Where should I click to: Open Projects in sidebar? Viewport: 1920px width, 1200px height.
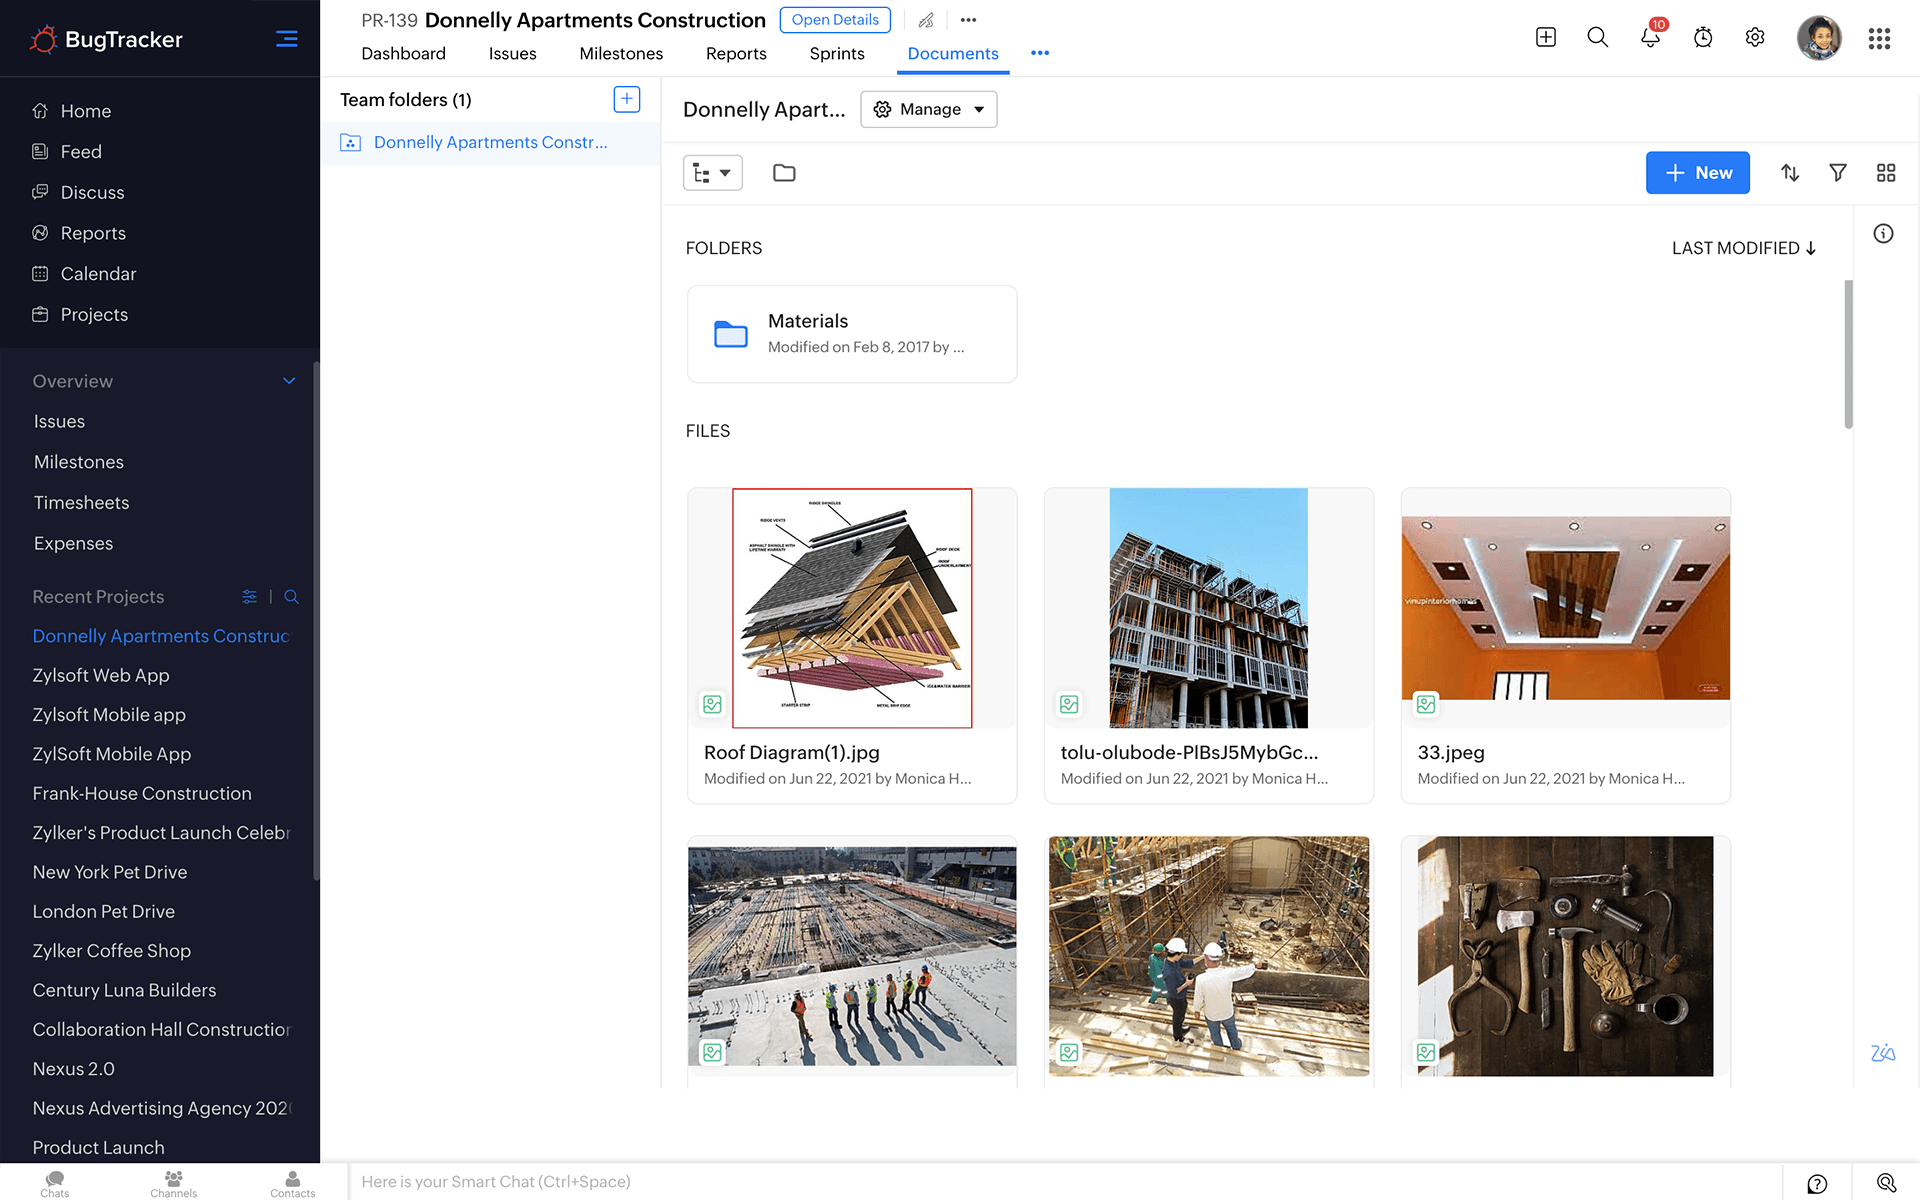(x=94, y=315)
